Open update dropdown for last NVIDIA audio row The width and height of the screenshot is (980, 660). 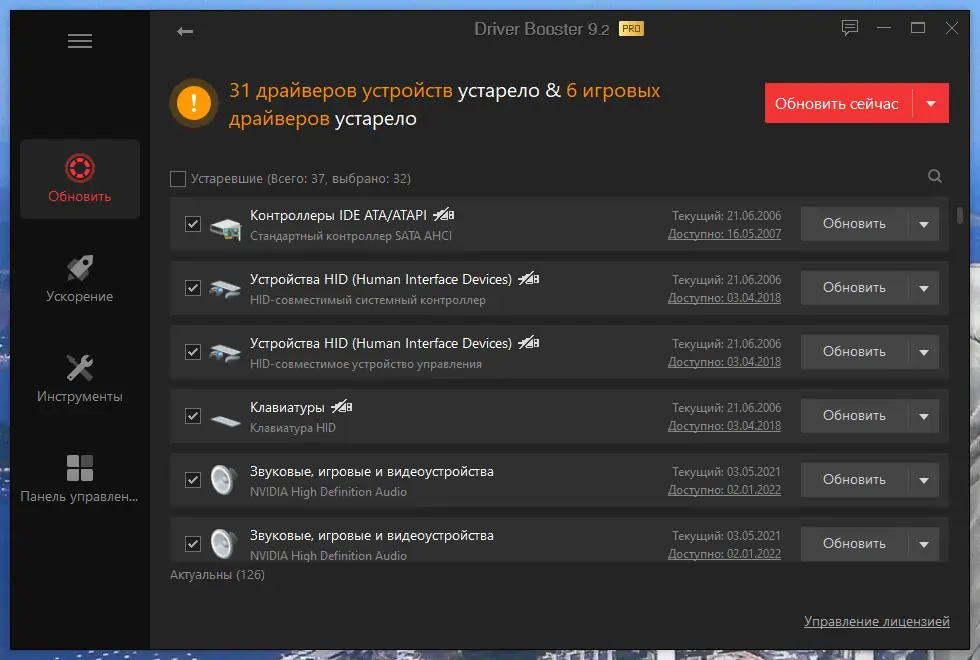924,544
